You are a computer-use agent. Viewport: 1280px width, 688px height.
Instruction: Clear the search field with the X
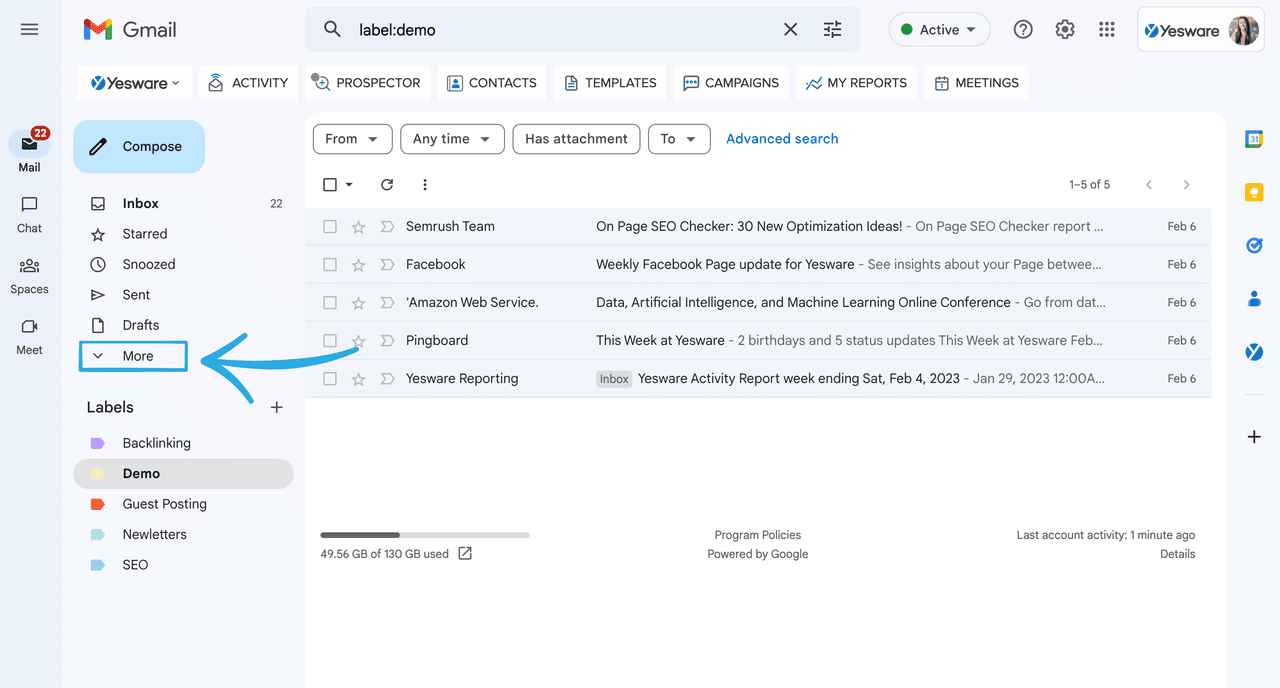[x=790, y=29]
